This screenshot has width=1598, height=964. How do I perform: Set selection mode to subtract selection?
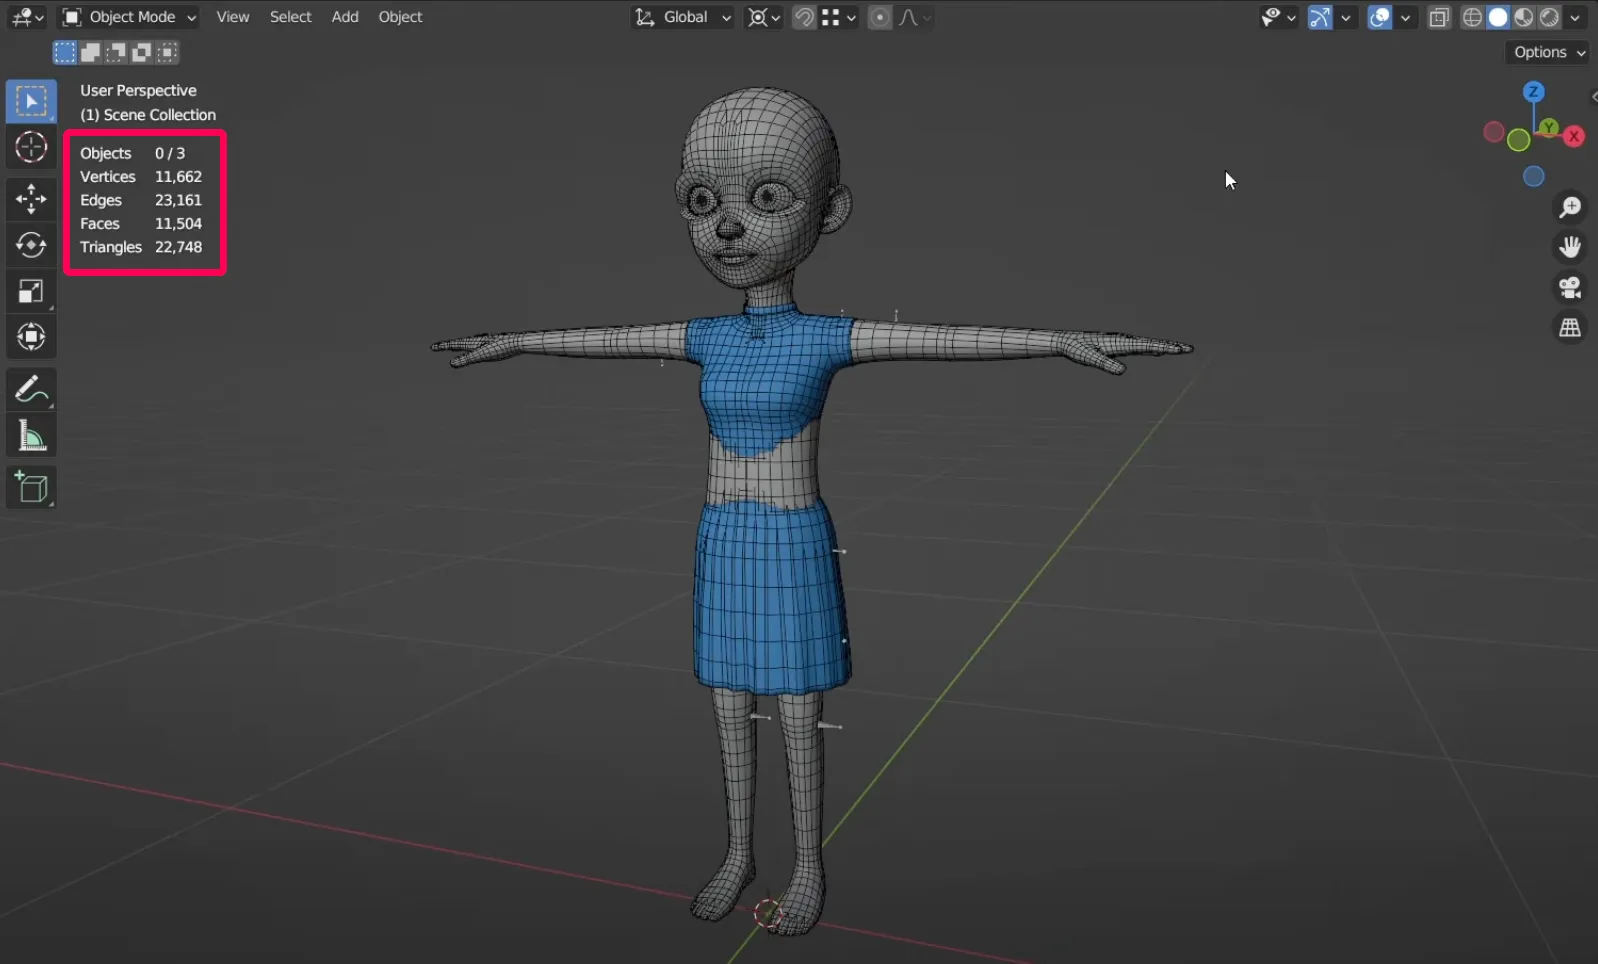pos(116,52)
